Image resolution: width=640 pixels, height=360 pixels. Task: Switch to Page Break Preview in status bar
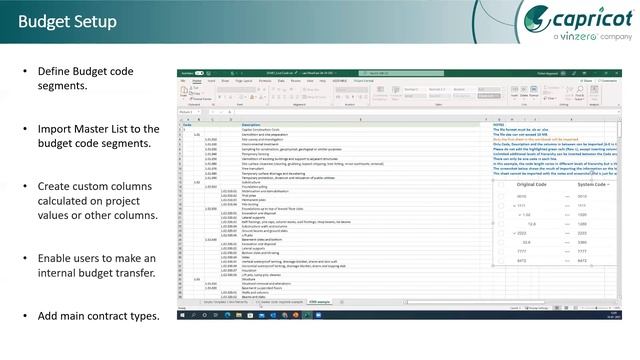575,308
